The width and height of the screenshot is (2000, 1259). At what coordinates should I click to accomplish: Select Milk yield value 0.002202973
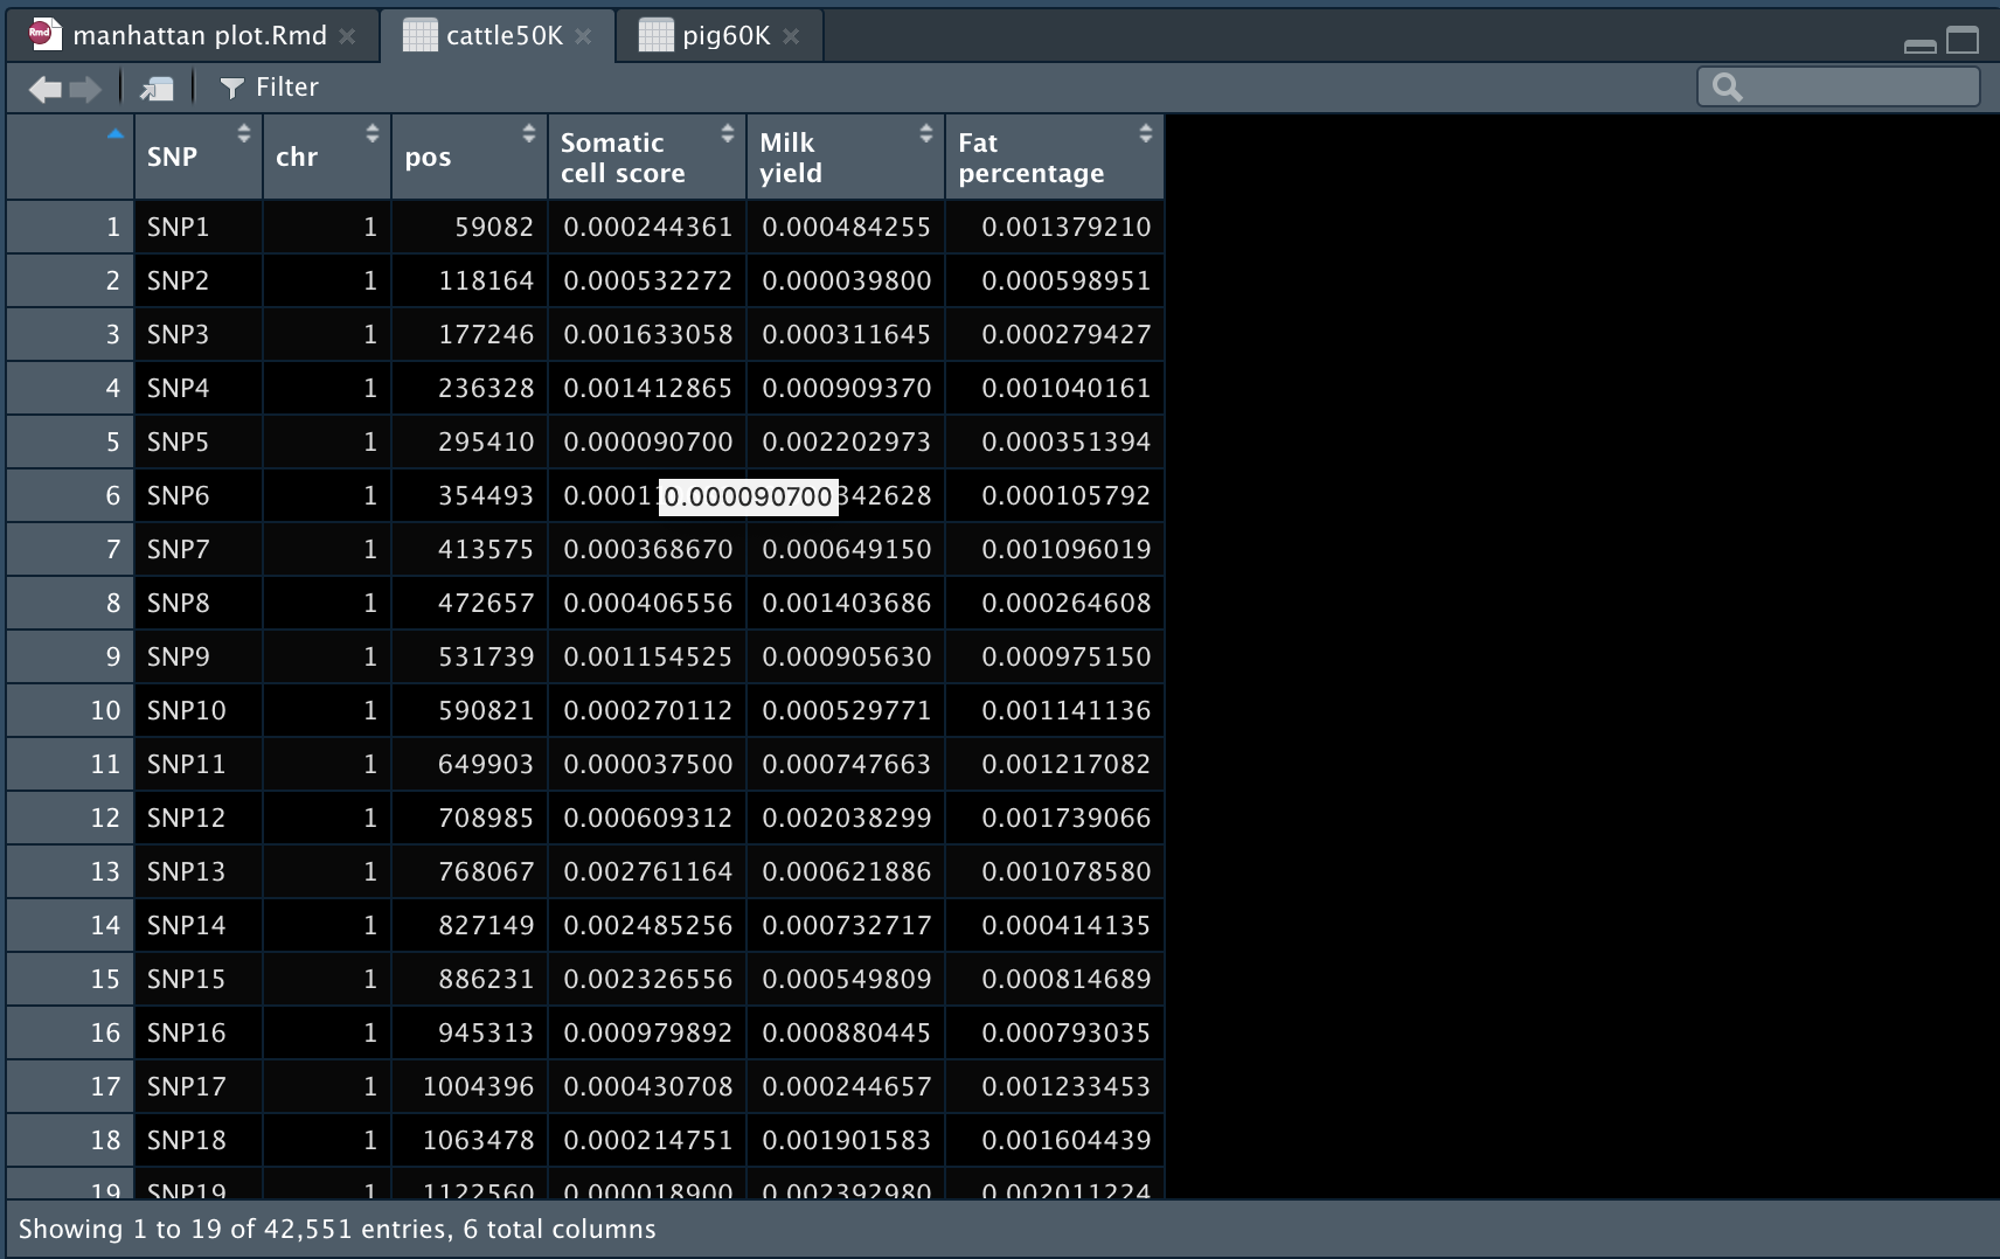point(846,442)
